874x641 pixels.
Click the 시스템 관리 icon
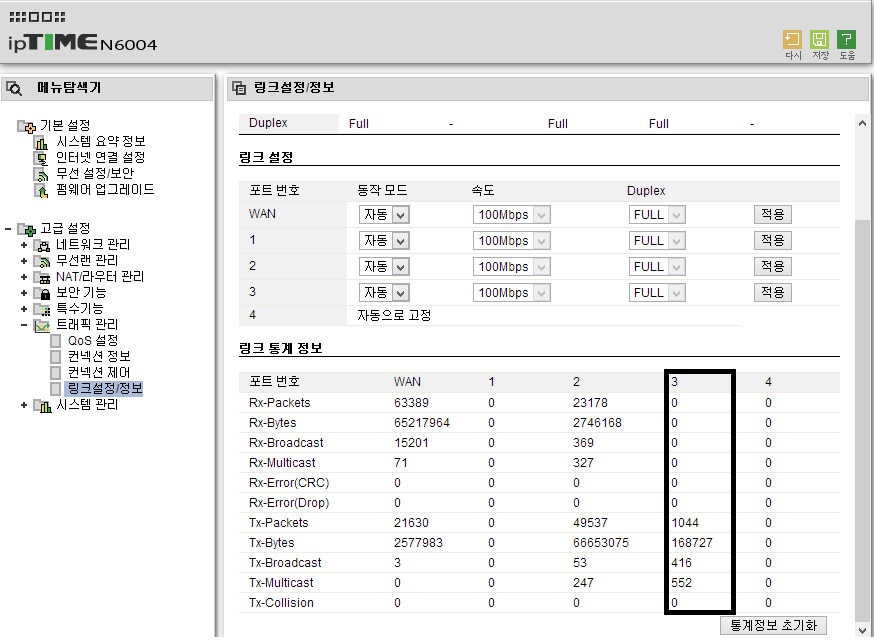pos(42,406)
